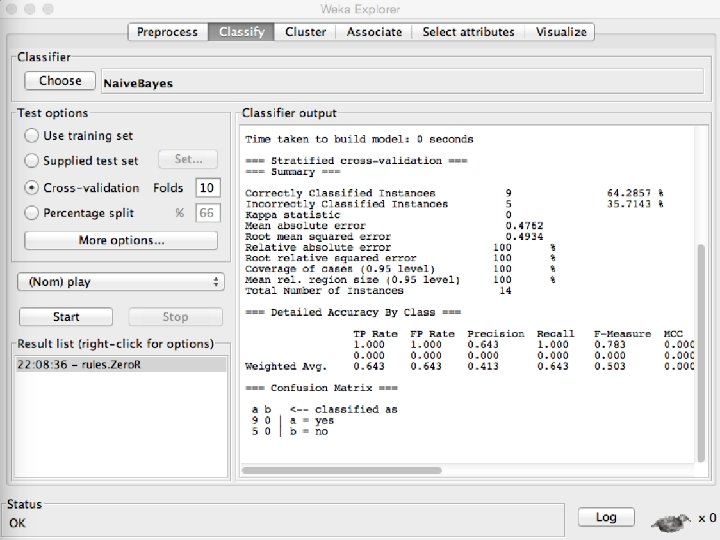Click the vertical scrollbar of classifier output
720x540 pixels.
(701, 354)
